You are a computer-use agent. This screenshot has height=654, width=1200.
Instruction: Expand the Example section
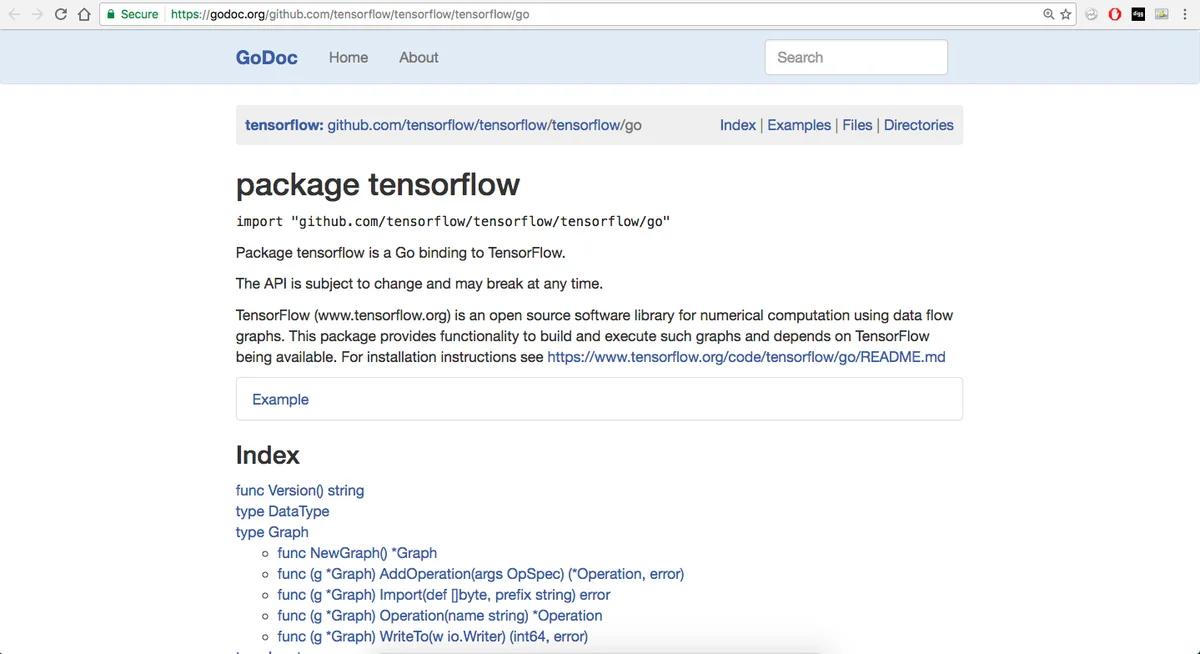[280, 399]
